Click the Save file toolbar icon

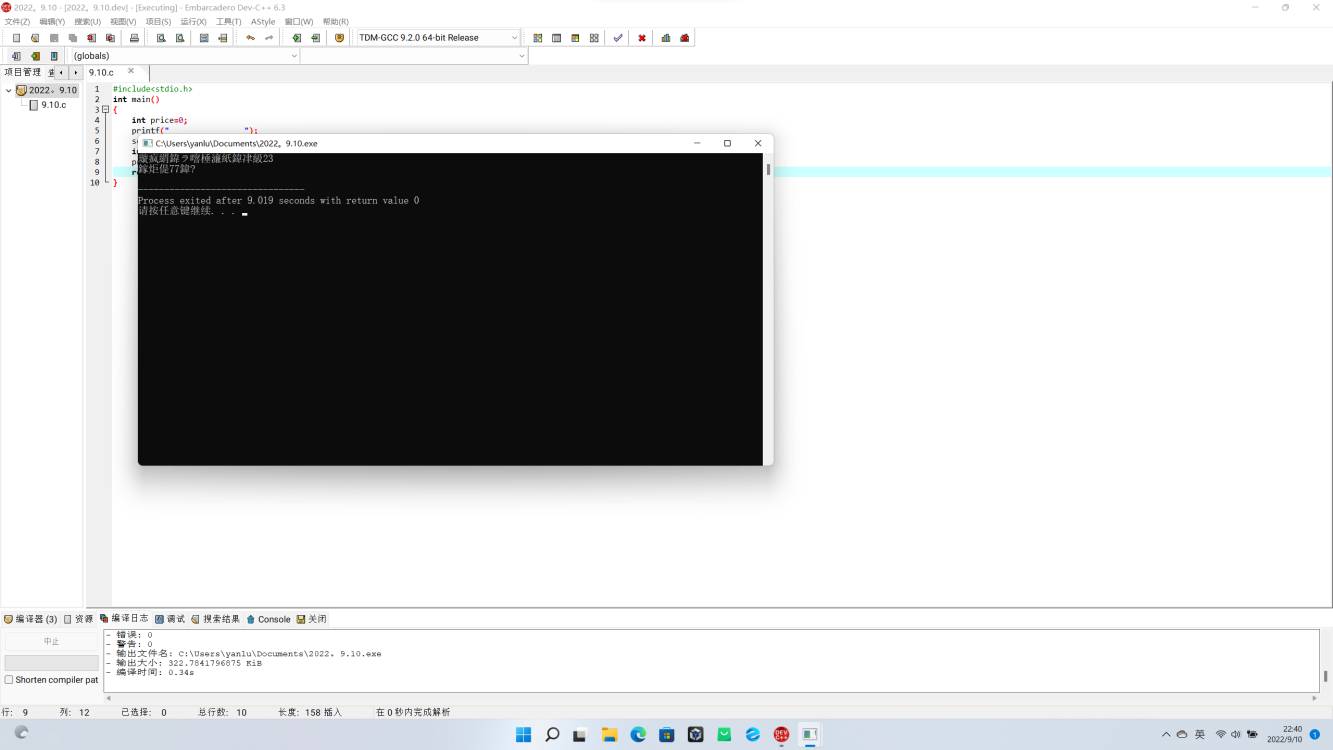[x=54, y=38]
